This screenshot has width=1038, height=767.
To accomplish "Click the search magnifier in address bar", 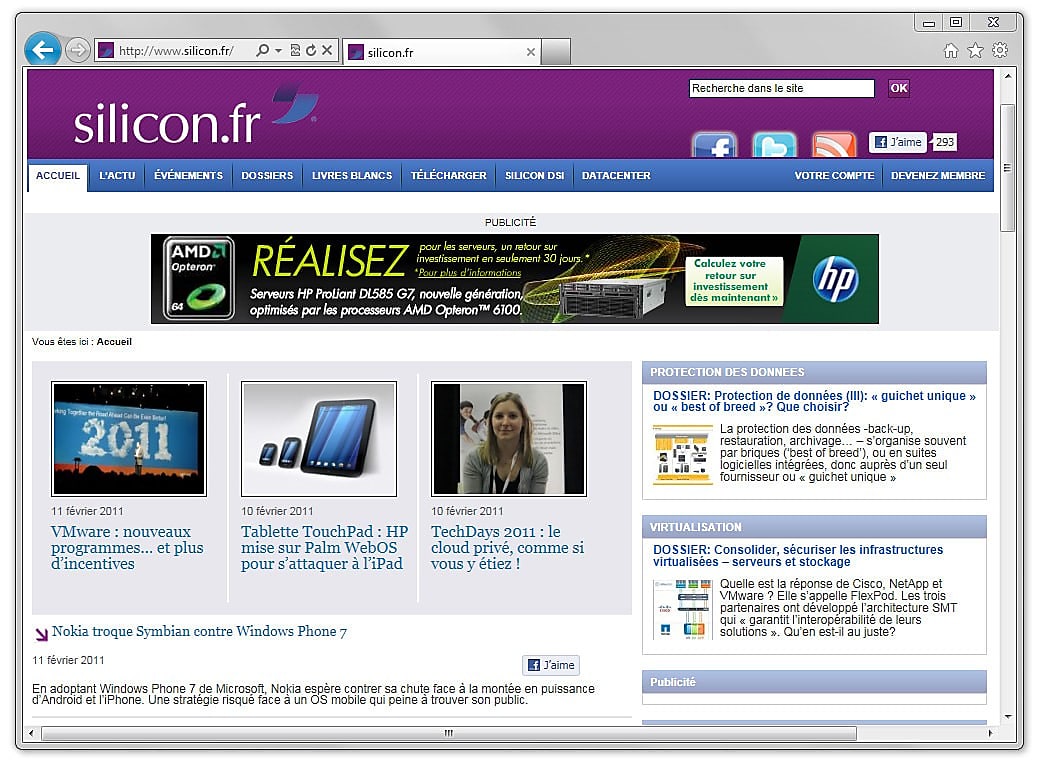I will click(262, 50).
